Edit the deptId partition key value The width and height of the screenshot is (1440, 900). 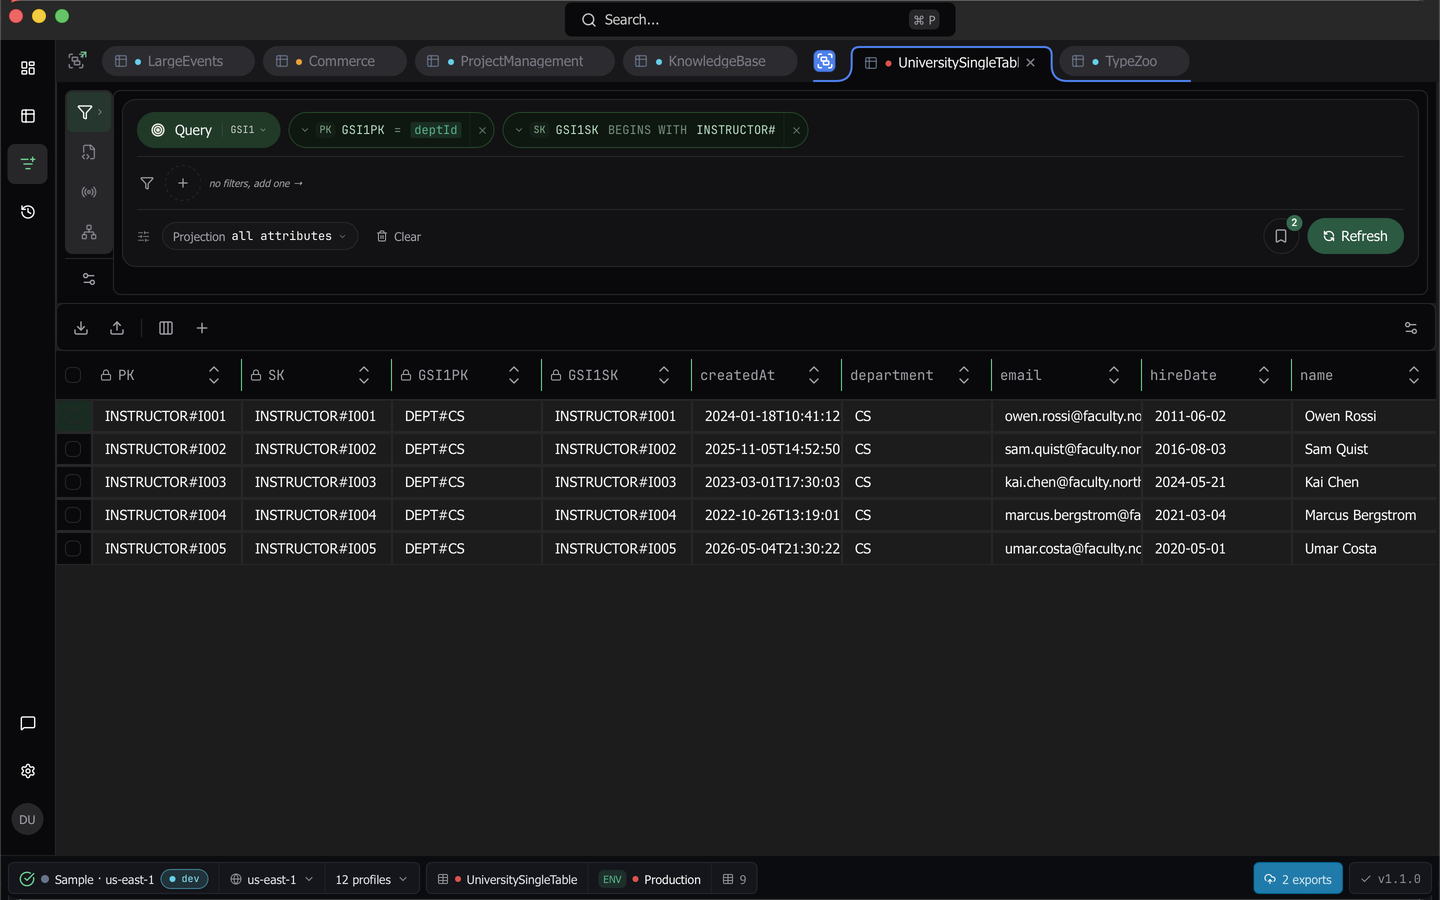[x=436, y=130]
